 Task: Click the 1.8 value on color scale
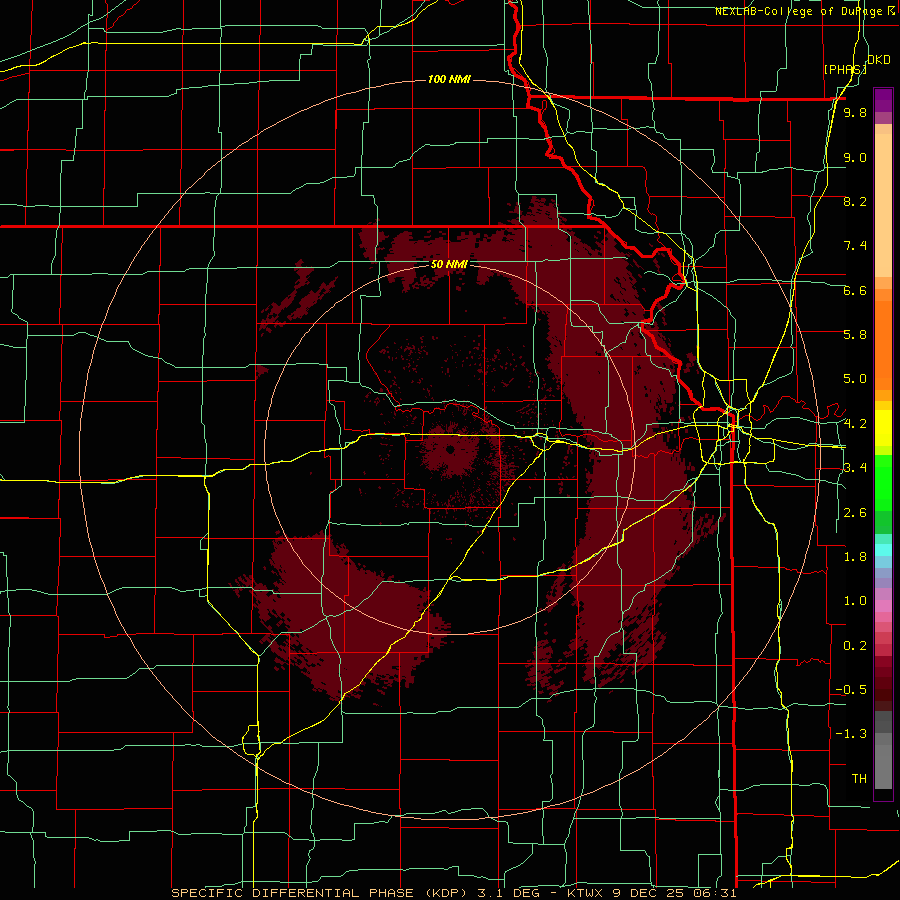(x=855, y=557)
